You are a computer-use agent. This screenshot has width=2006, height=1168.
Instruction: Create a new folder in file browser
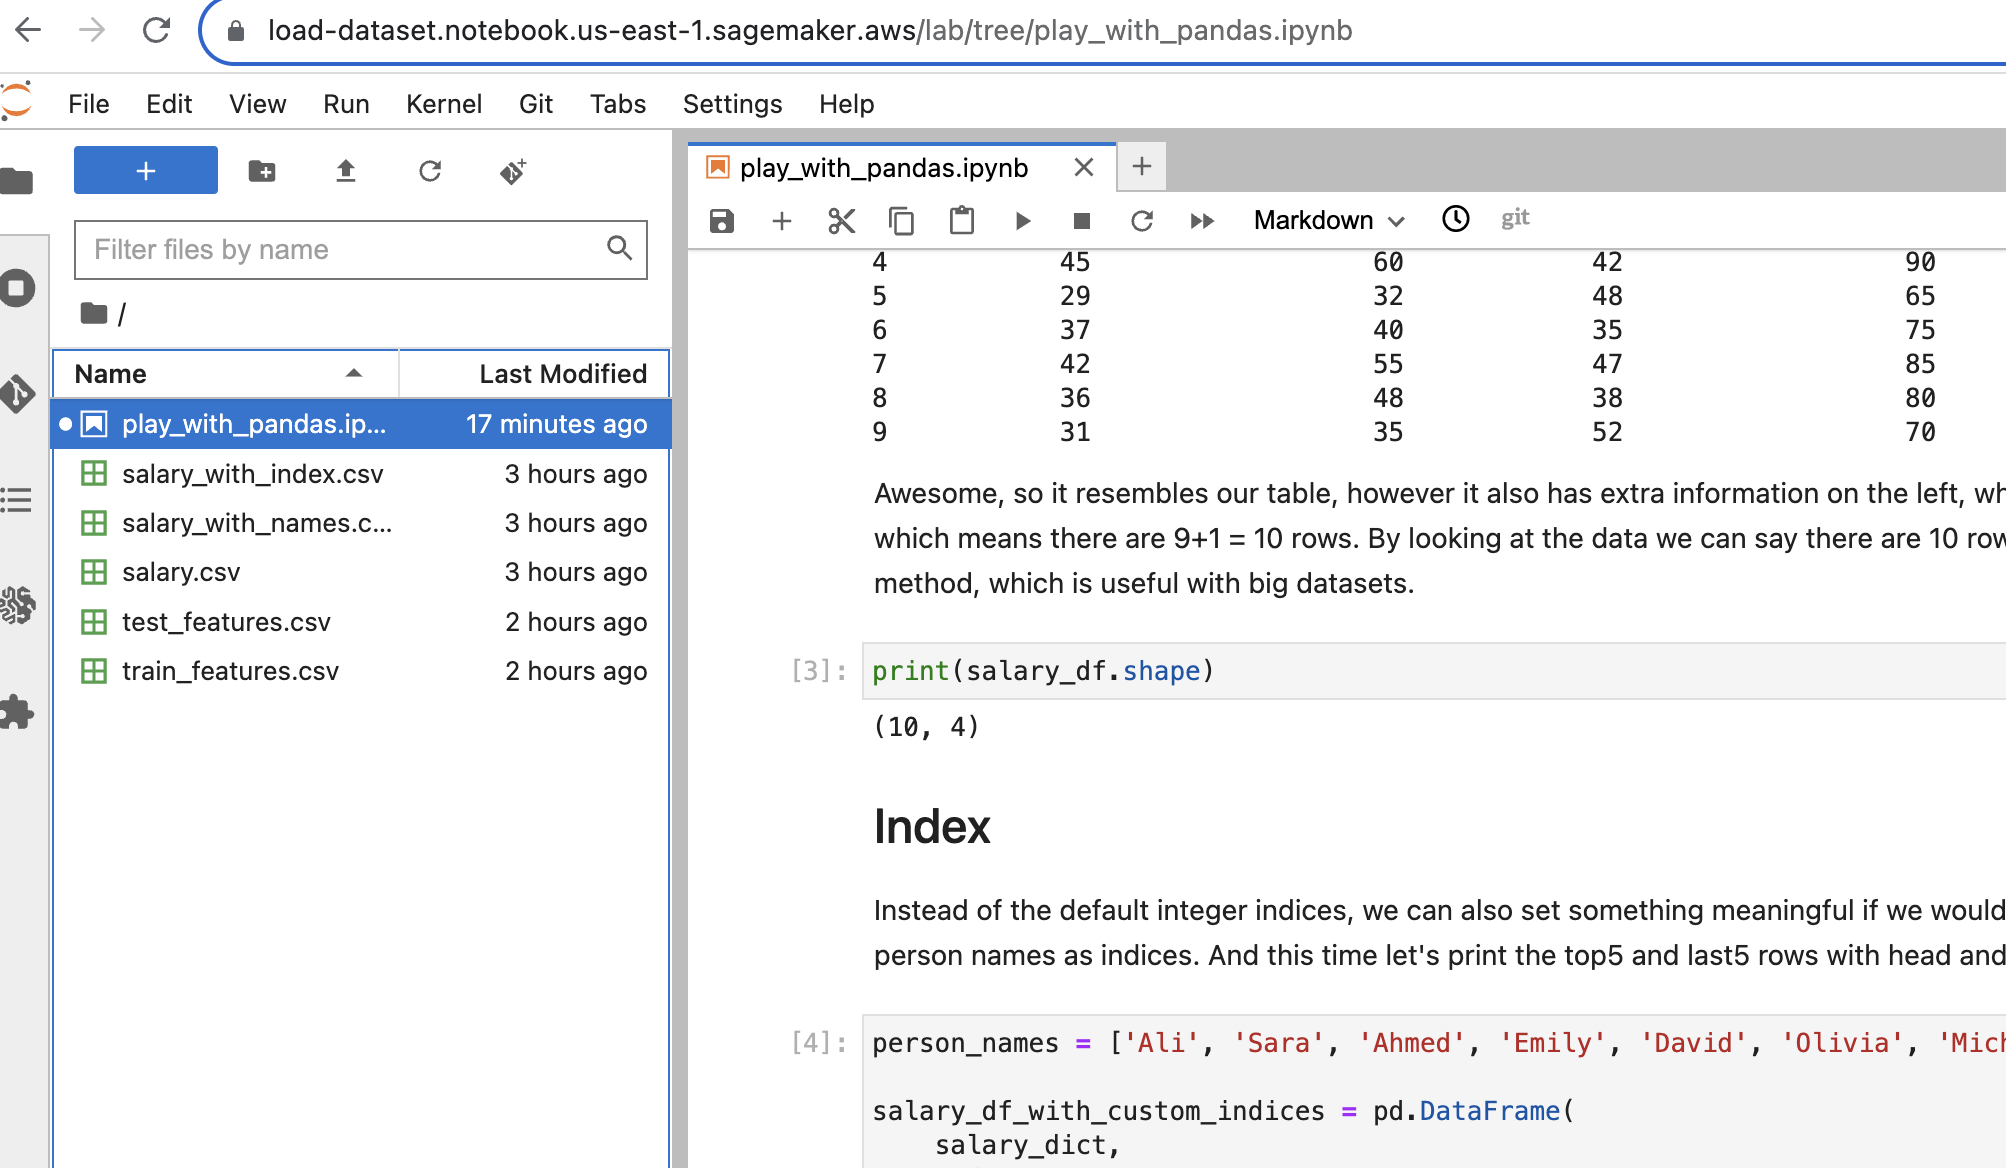(262, 171)
